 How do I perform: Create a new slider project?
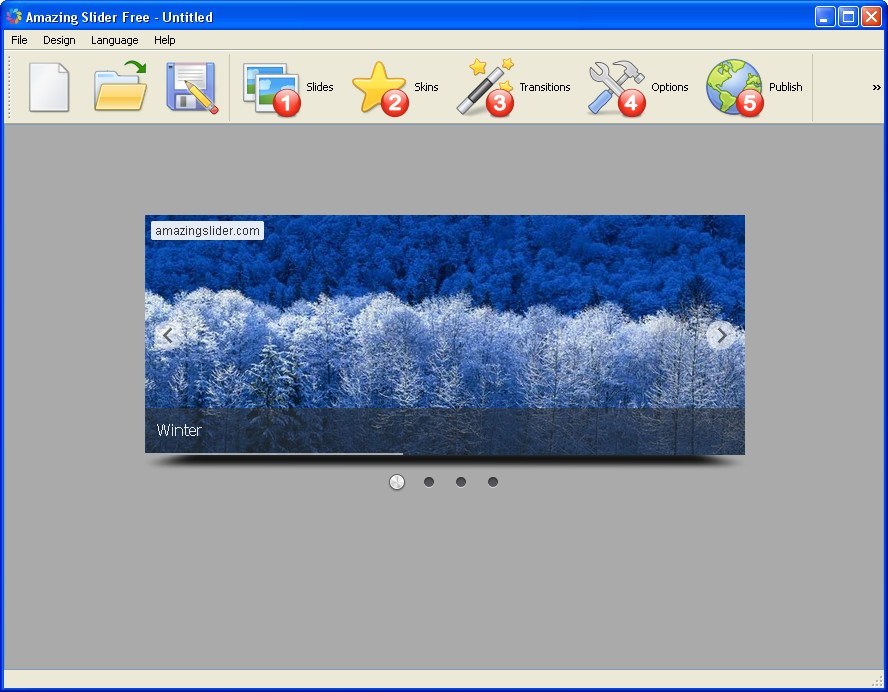tap(48, 87)
